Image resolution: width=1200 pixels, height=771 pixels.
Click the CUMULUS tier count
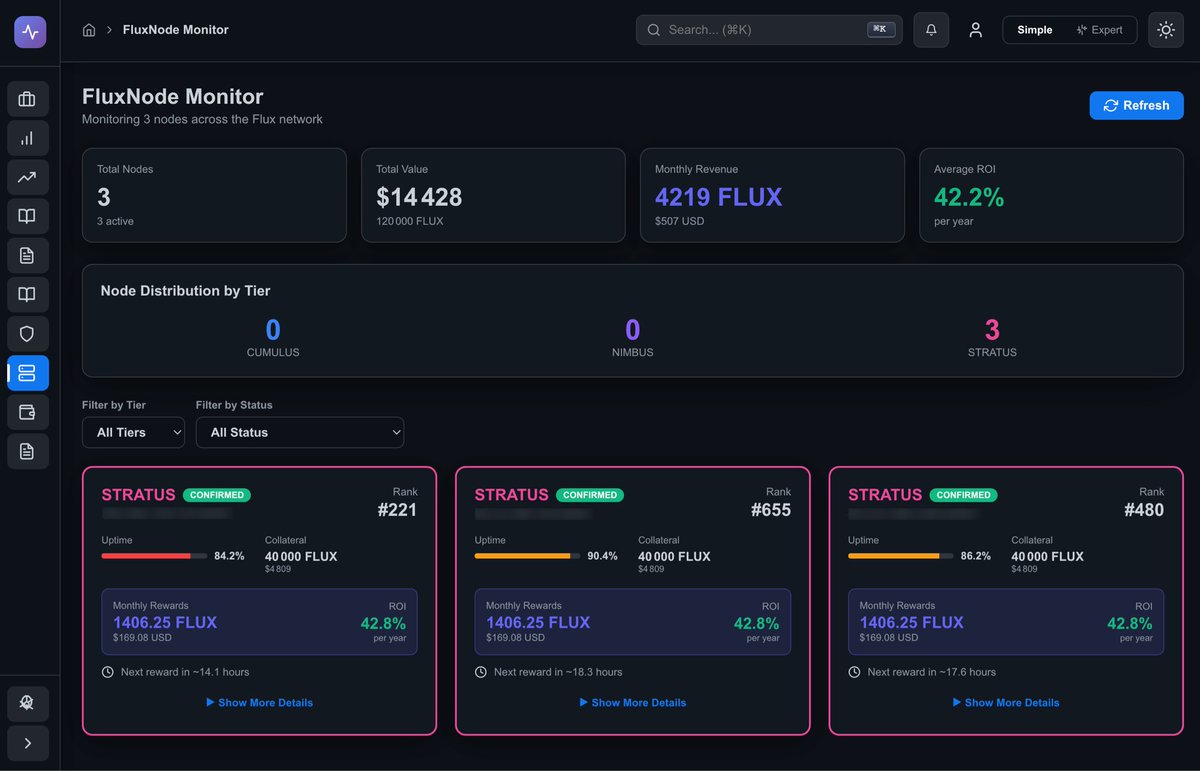click(273, 330)
